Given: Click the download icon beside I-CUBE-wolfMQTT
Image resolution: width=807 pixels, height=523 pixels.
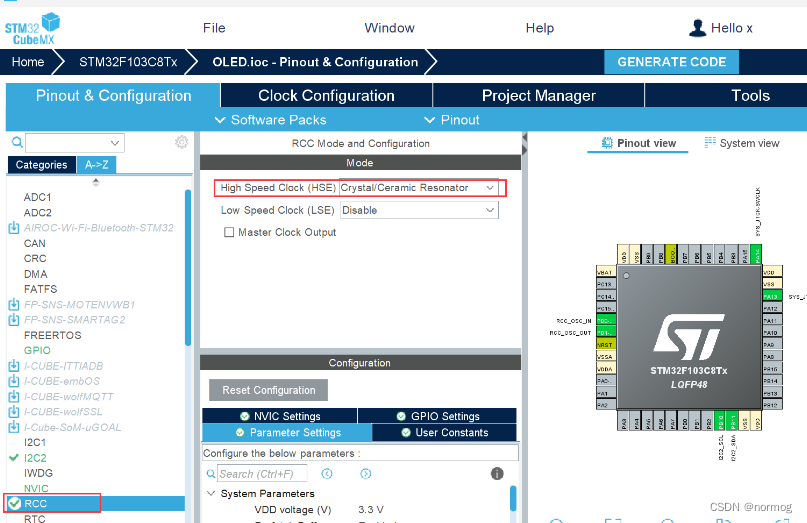Looking at the screenshot, I should click(14, 396).
